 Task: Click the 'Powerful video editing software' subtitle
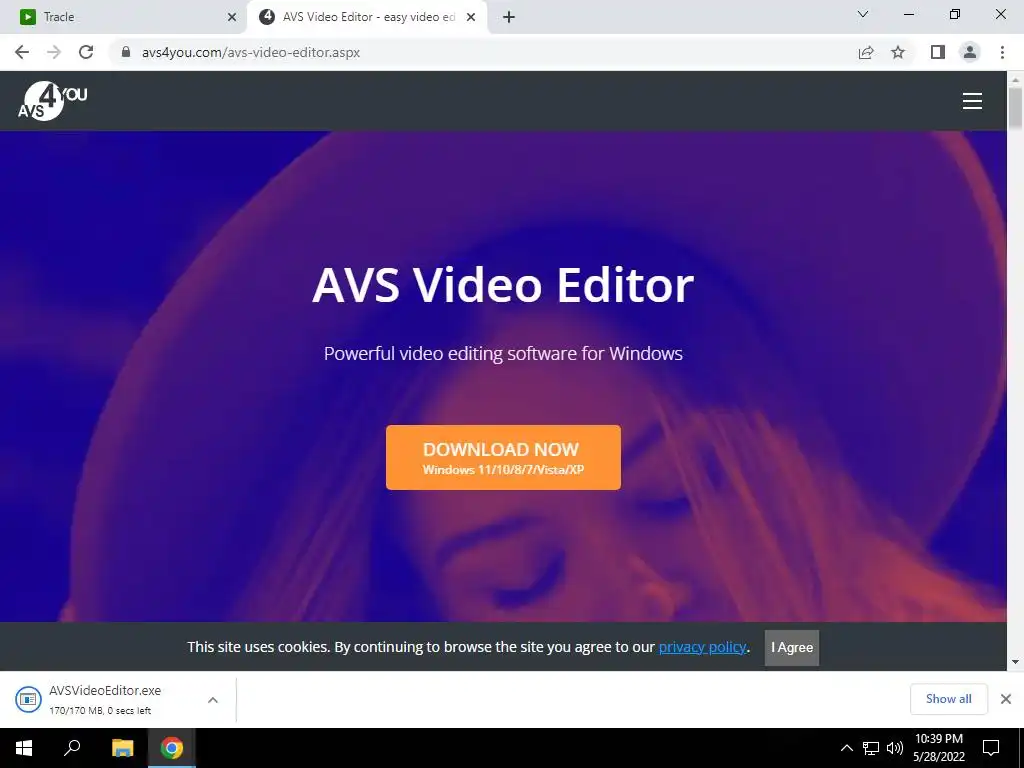click(x=503, y=353)
